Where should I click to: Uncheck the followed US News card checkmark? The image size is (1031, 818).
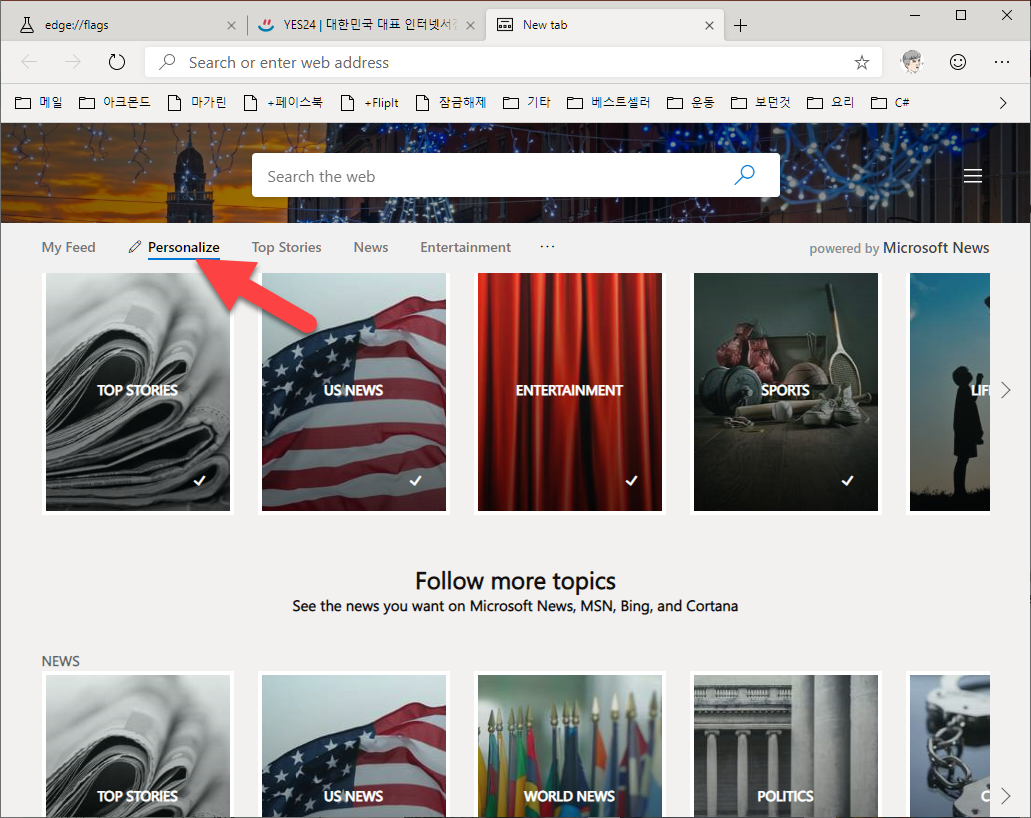pyautogui.click(x=416, y=481)
